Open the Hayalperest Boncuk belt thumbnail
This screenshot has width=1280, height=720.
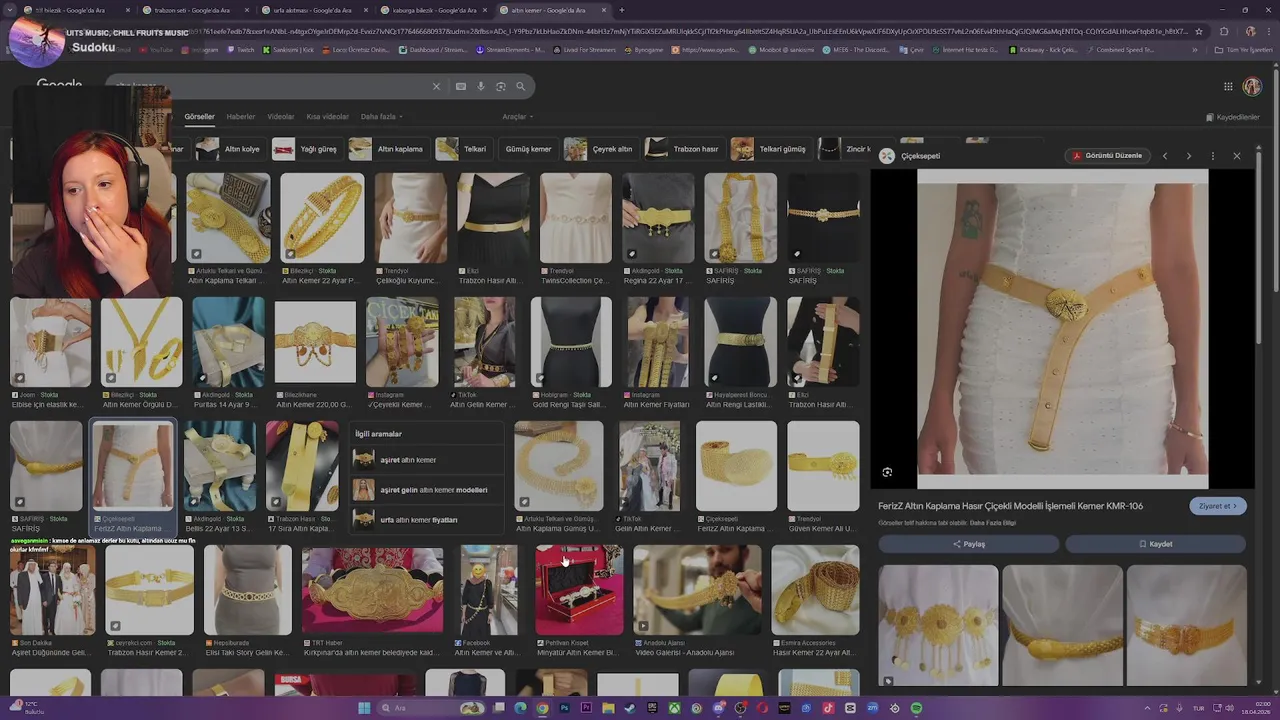point(740,342)
